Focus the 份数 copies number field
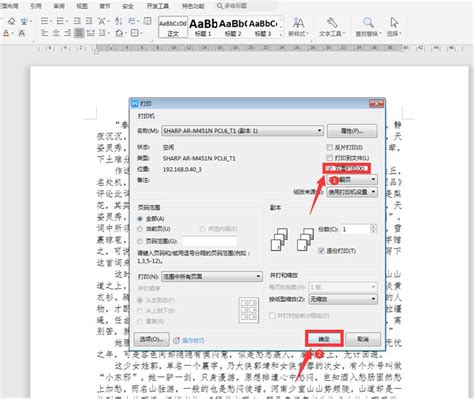The width and height of the screenshot is (474, 399). (x=356, y=229)
